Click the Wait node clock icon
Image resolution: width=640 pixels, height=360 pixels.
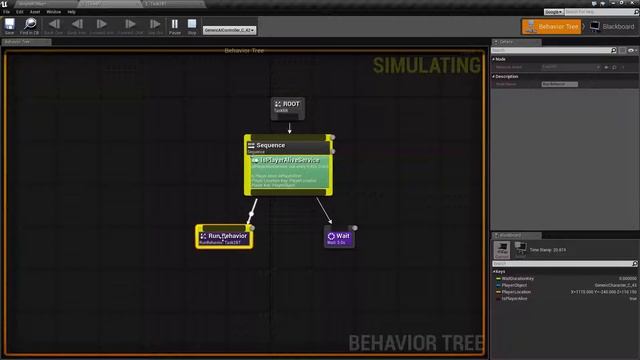(331, 236)
